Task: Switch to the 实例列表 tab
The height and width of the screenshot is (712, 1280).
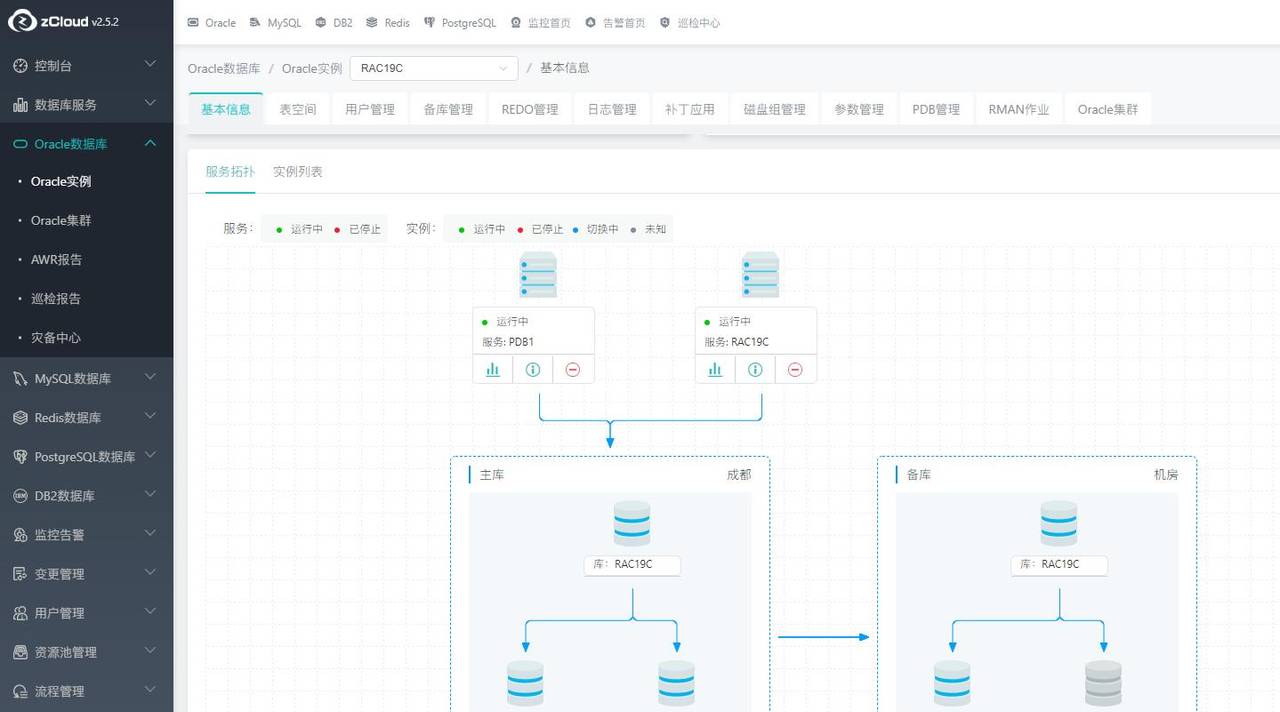Action: [x=297, y=171]
